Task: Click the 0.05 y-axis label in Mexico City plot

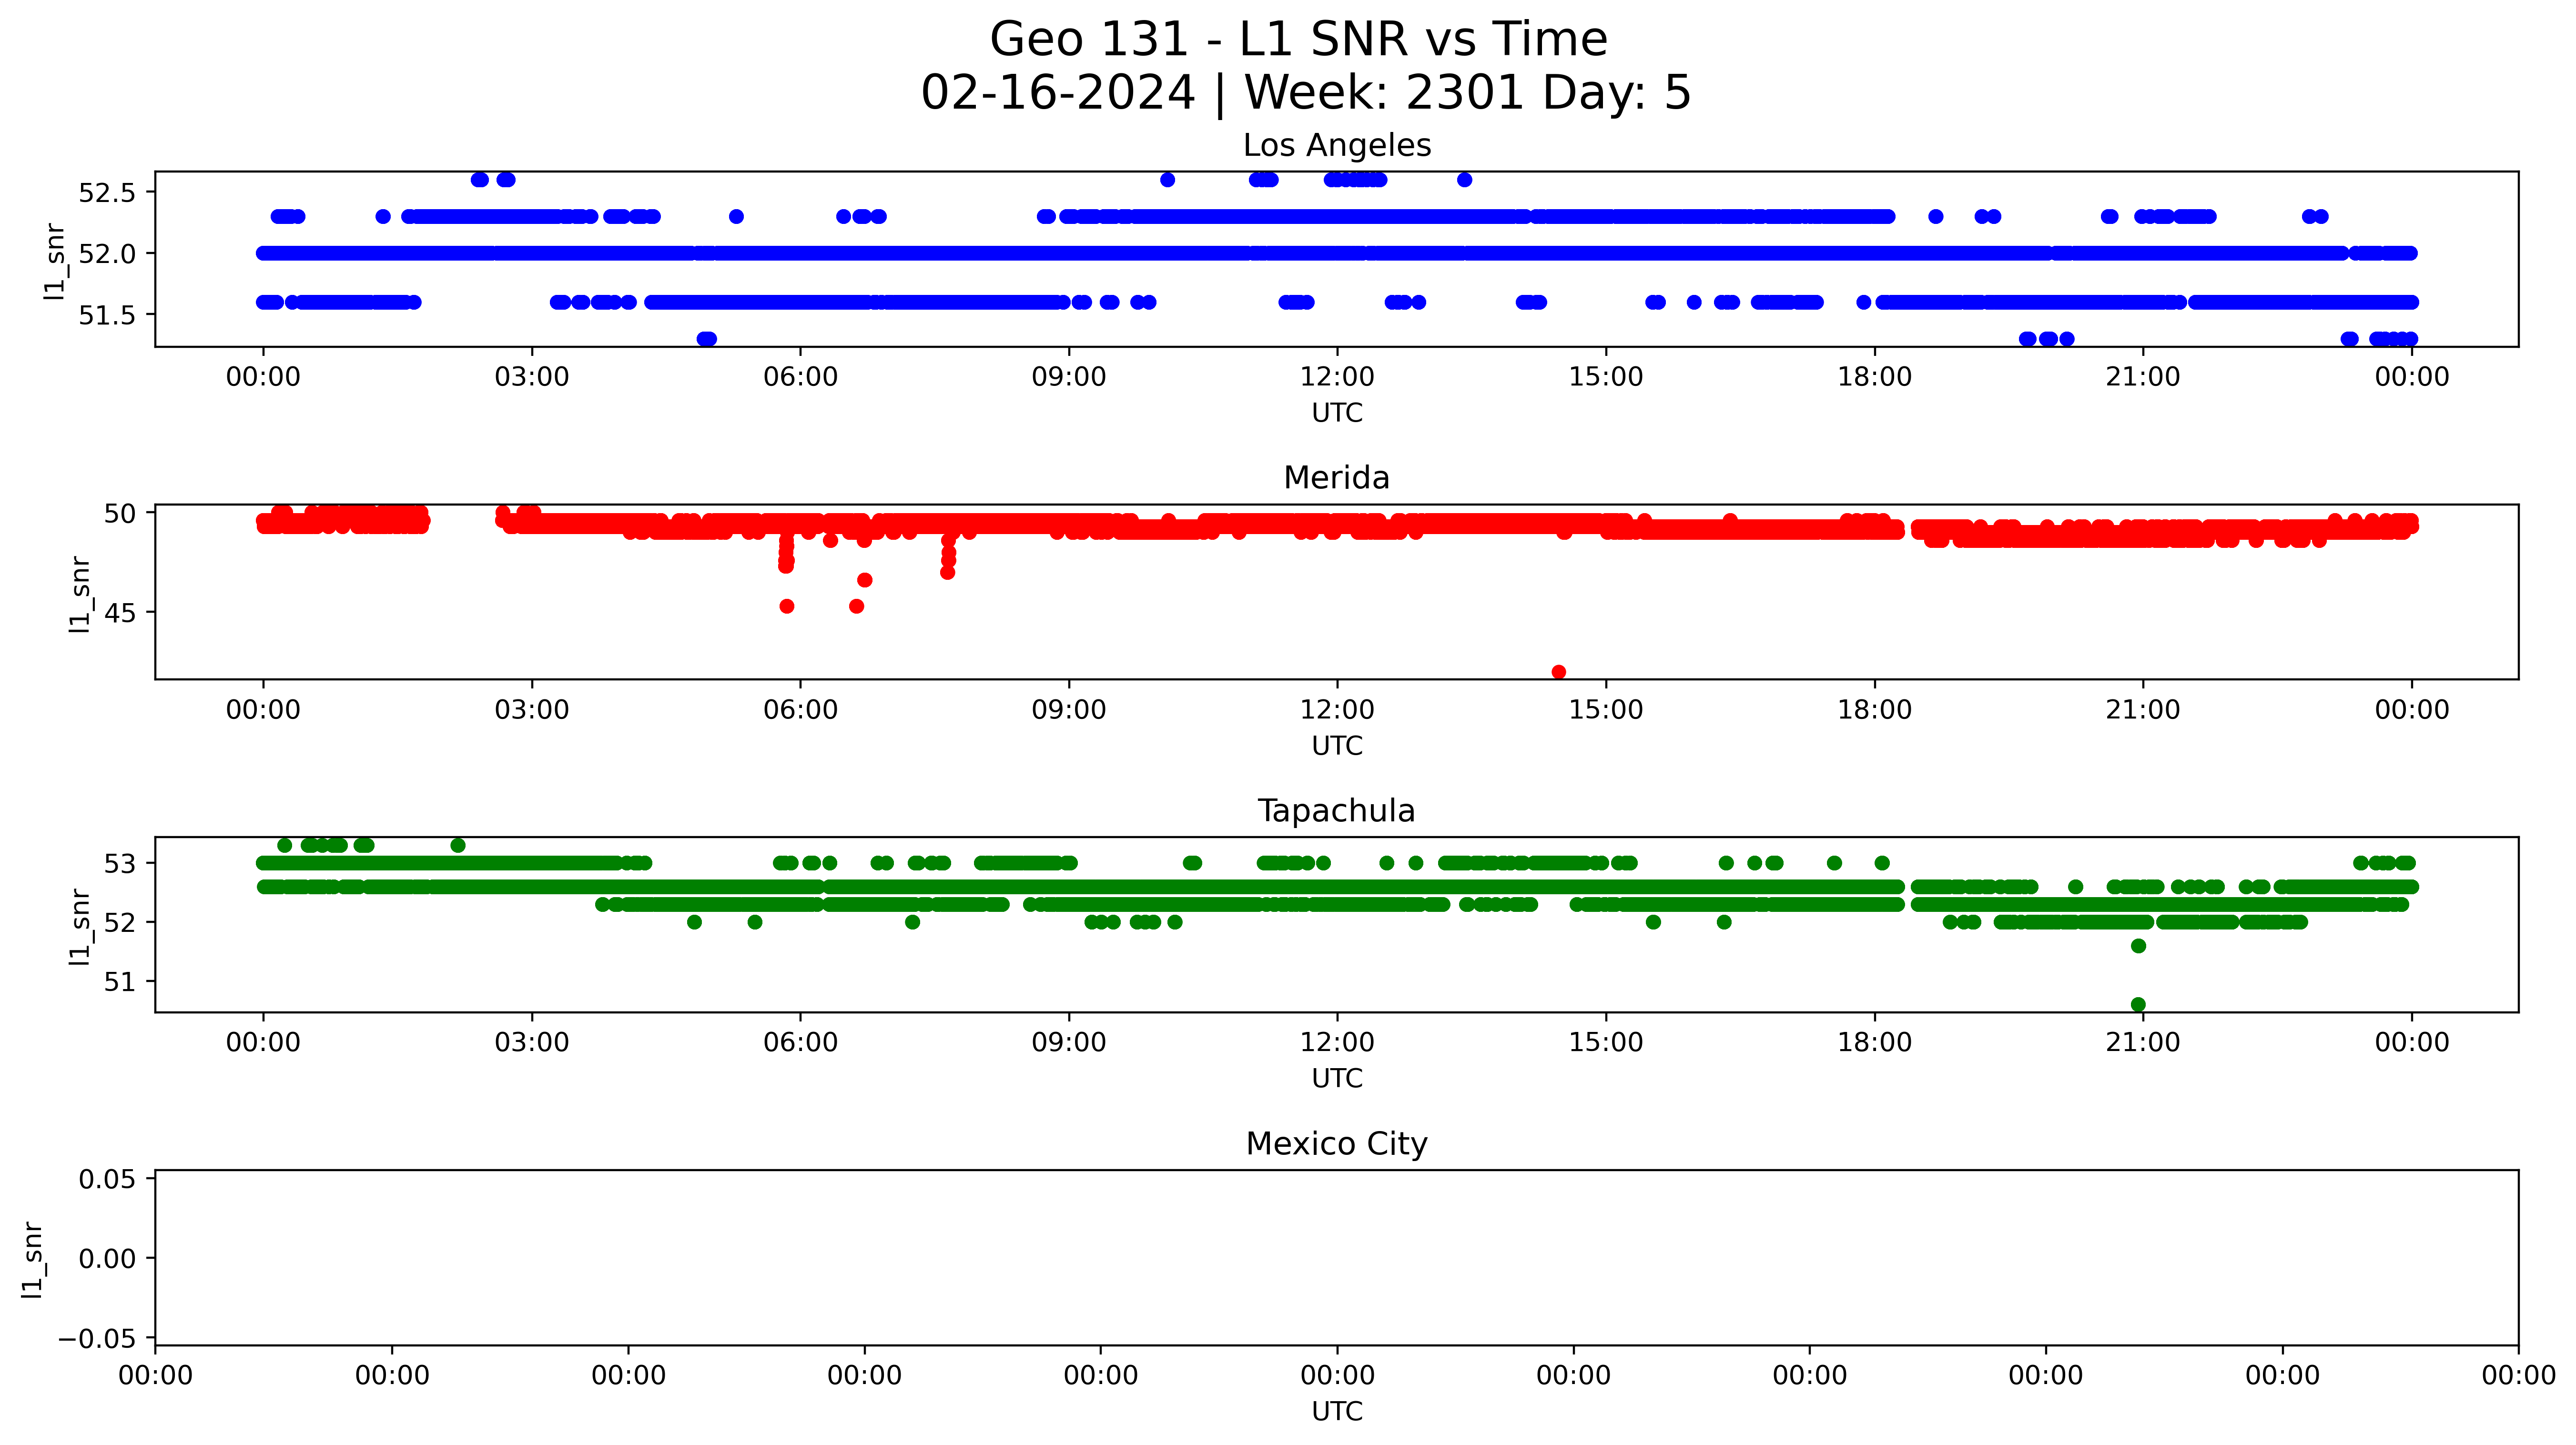Action: (x=107, y=1179)
